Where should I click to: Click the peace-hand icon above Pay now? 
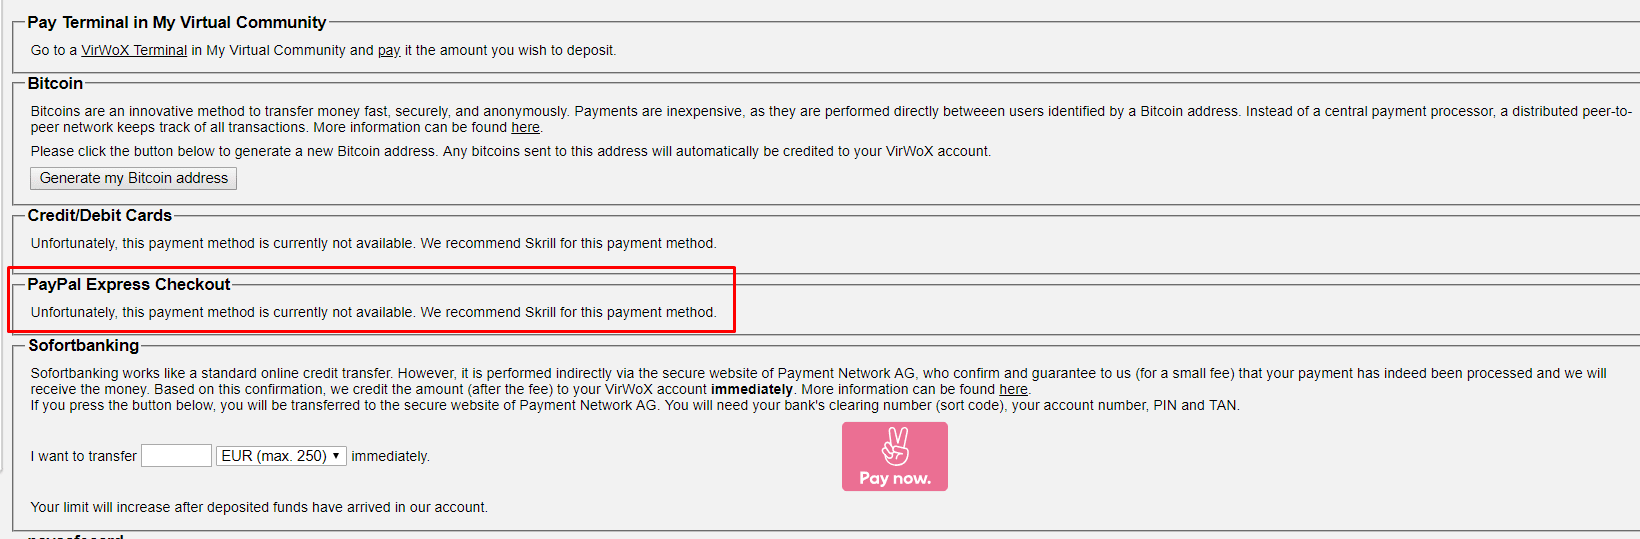[895, 446]
